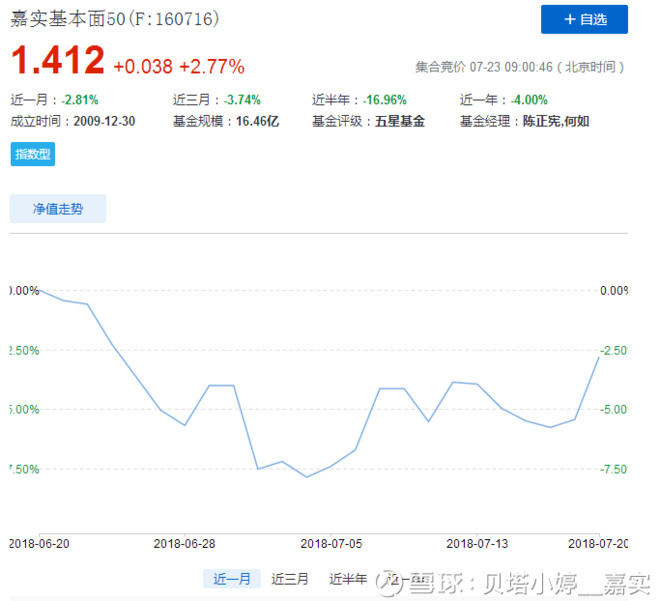660x601 pixels.
Task: Click the 近一年 return value -4.00%
Action: pos(529,100)
